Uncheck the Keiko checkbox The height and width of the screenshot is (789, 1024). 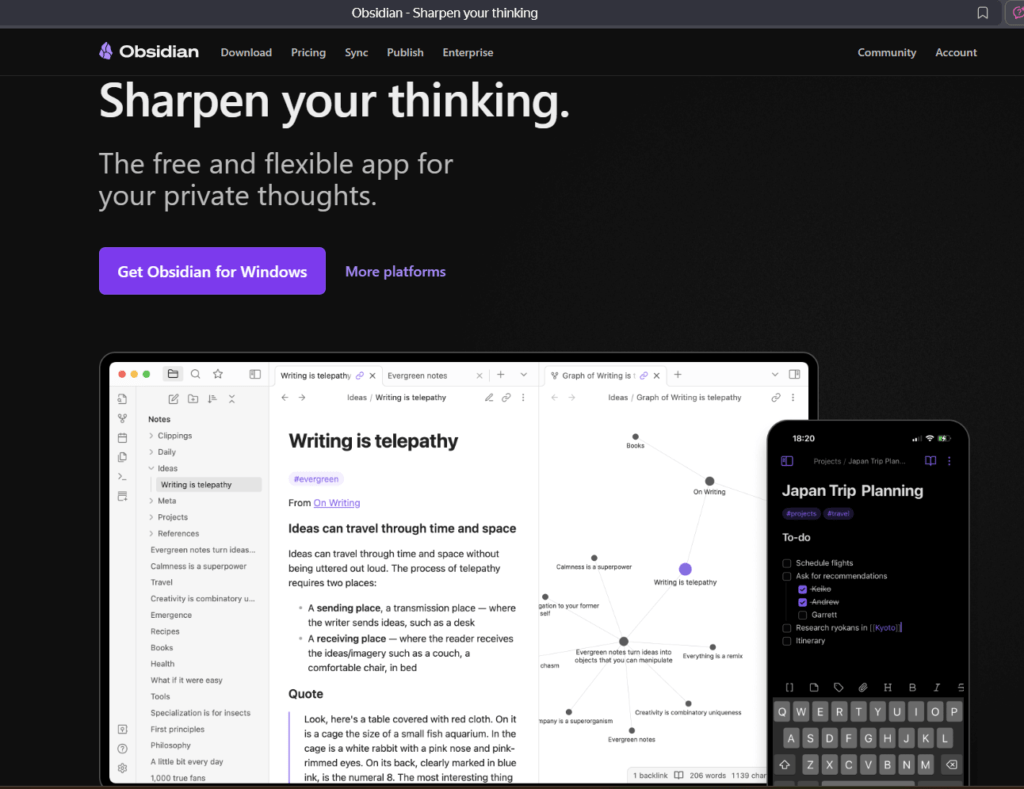pyautogui.click(x=803, y=589)
